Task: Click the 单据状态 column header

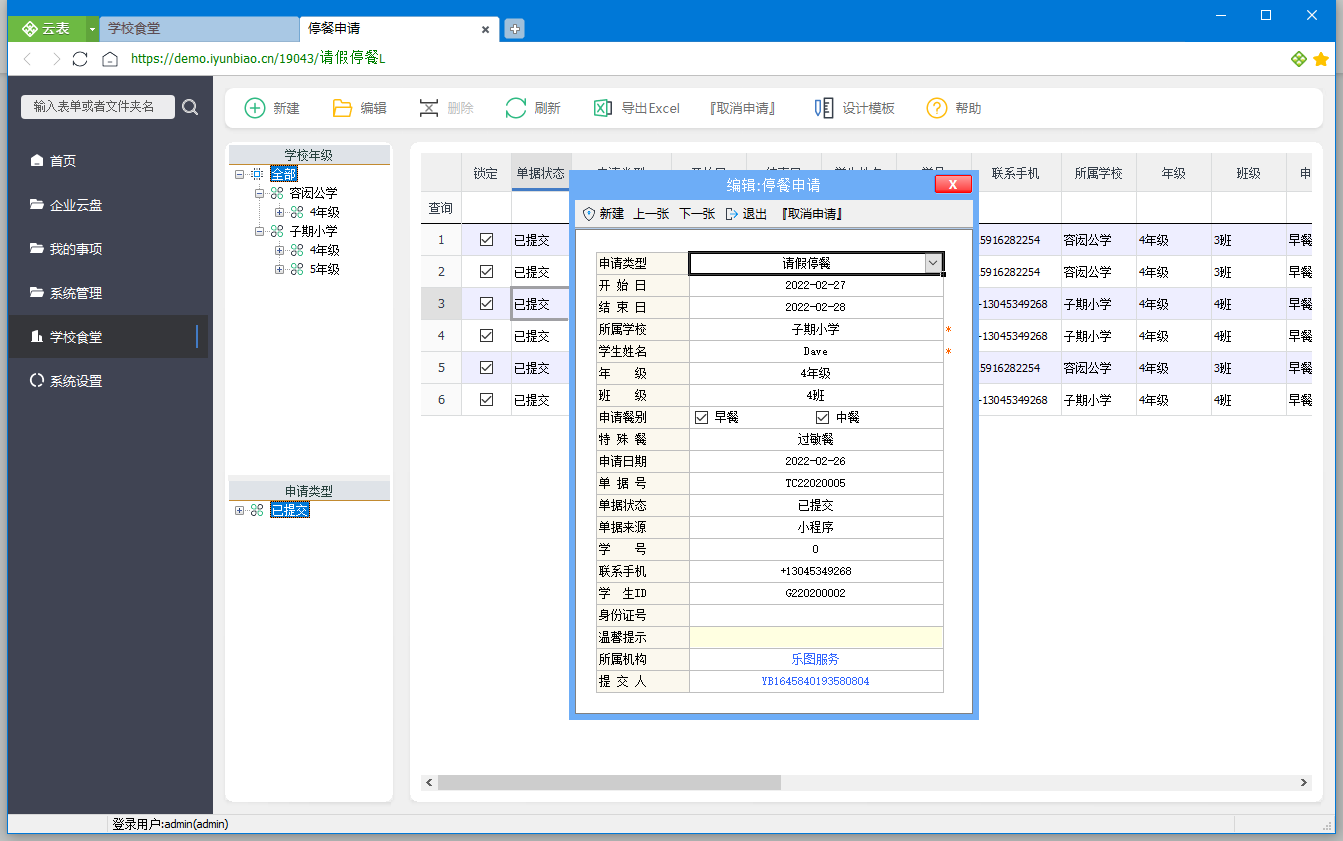Action: coord(541,173)
